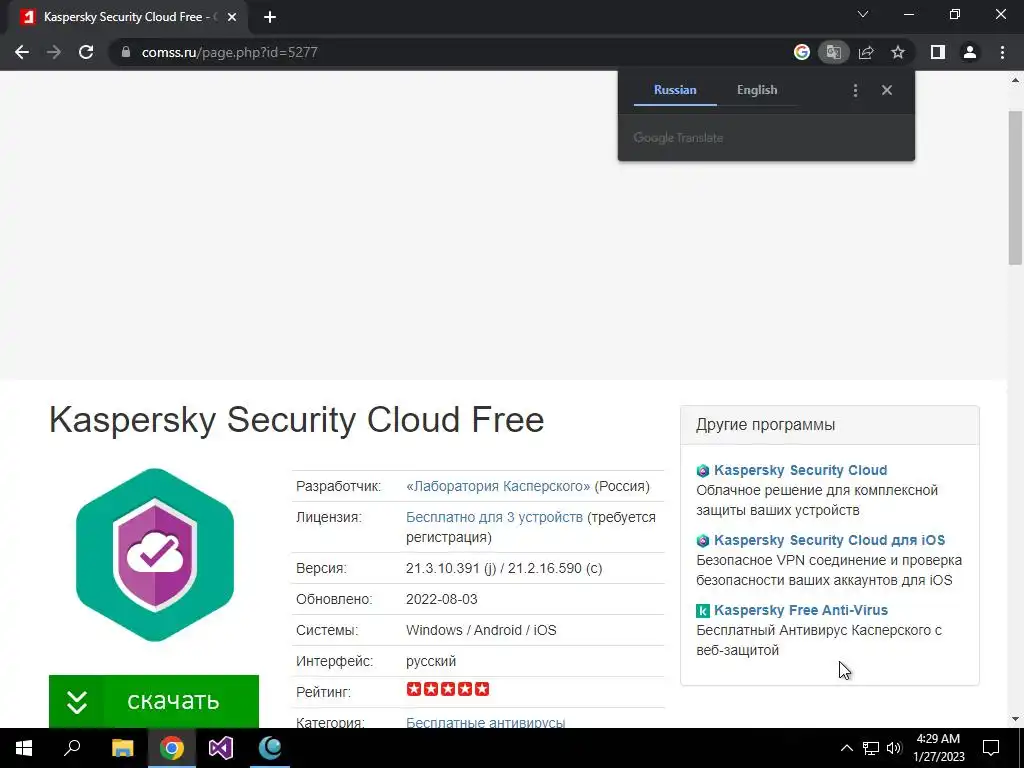
Task: Reload the comss.ru page
Action: (x=86, y=52)
